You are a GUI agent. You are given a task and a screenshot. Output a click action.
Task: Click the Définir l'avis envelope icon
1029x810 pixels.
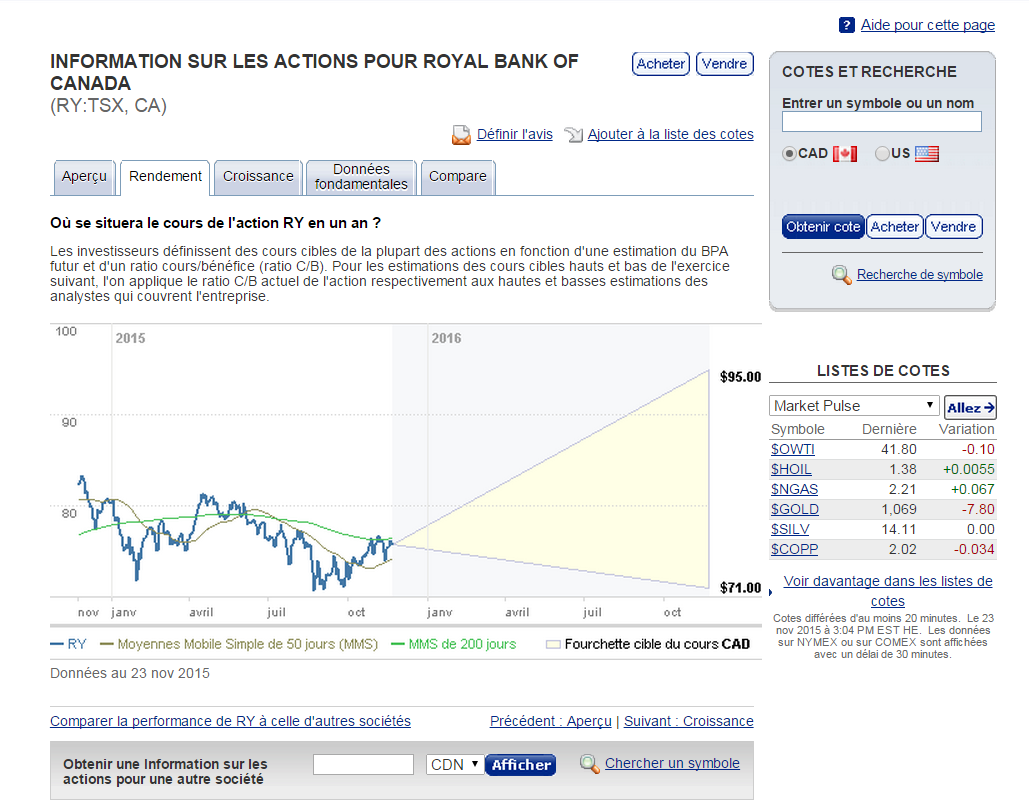[461, 135]
